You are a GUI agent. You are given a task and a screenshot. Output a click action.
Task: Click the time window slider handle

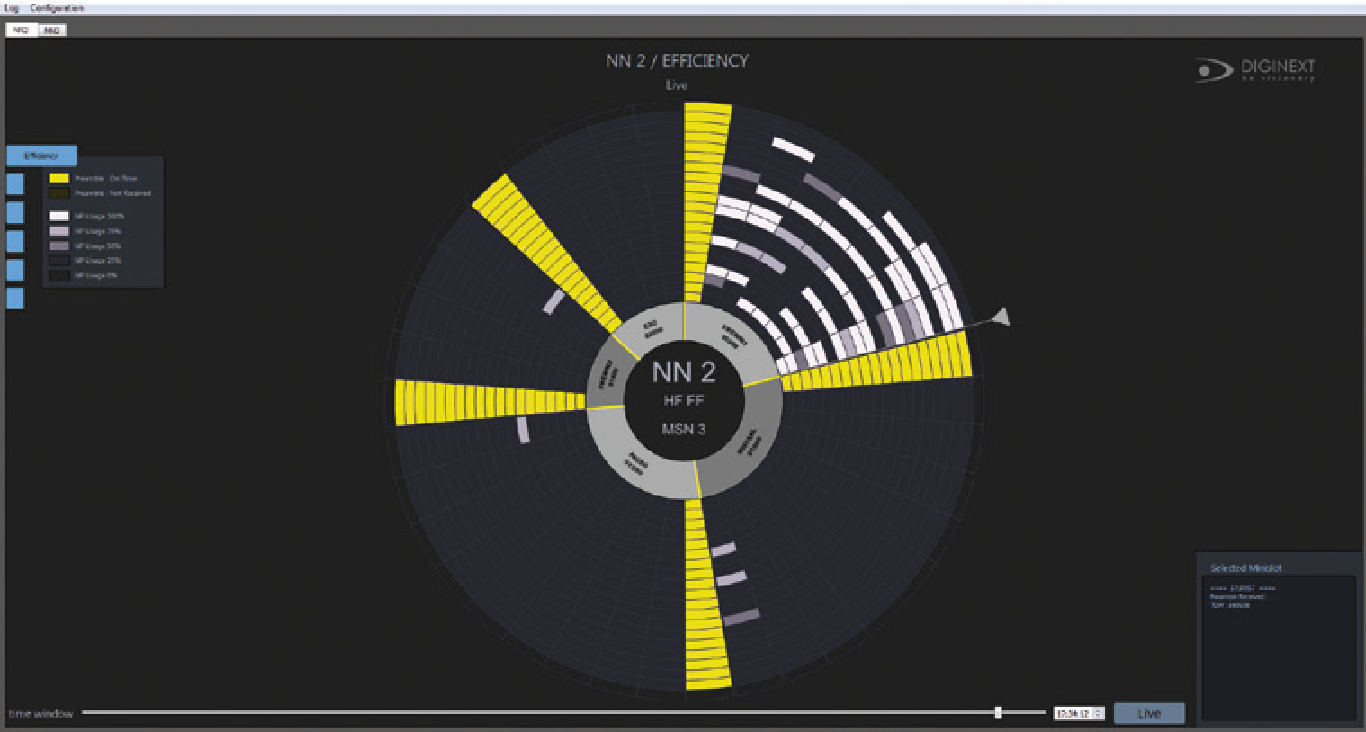(x=998, y=712)
